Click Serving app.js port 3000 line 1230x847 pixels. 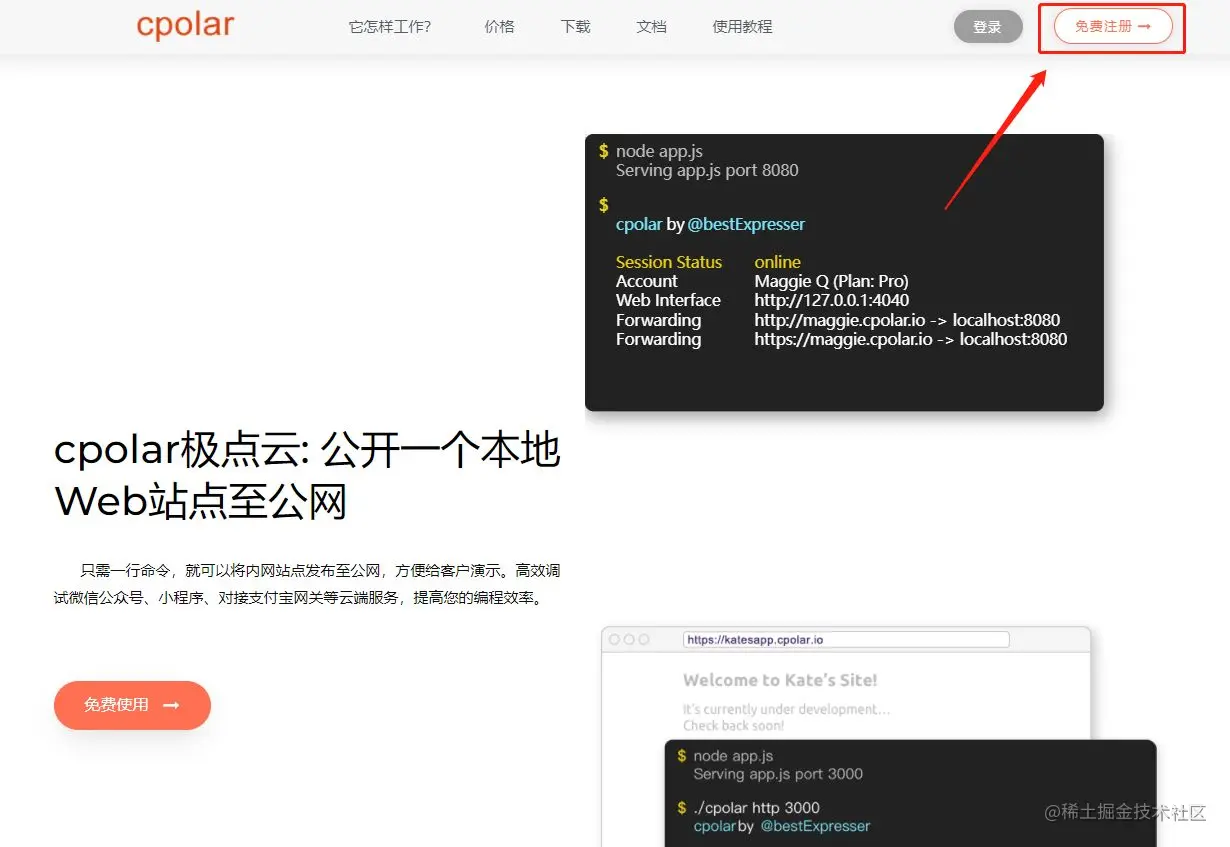(778, 774)
